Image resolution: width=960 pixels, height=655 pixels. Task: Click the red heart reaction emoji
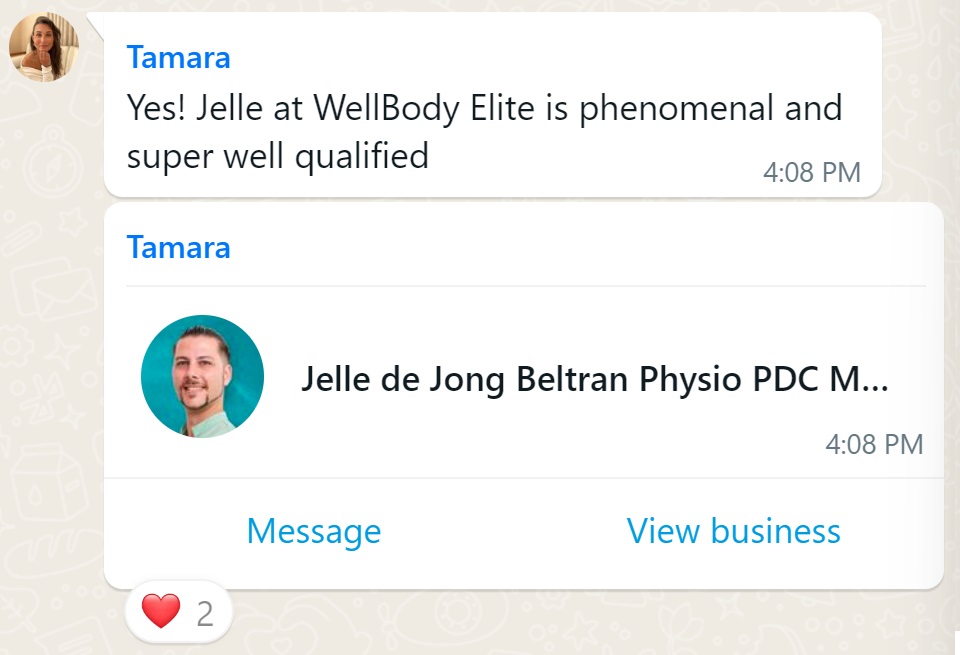pyautogui.click(x=161, y=612)
